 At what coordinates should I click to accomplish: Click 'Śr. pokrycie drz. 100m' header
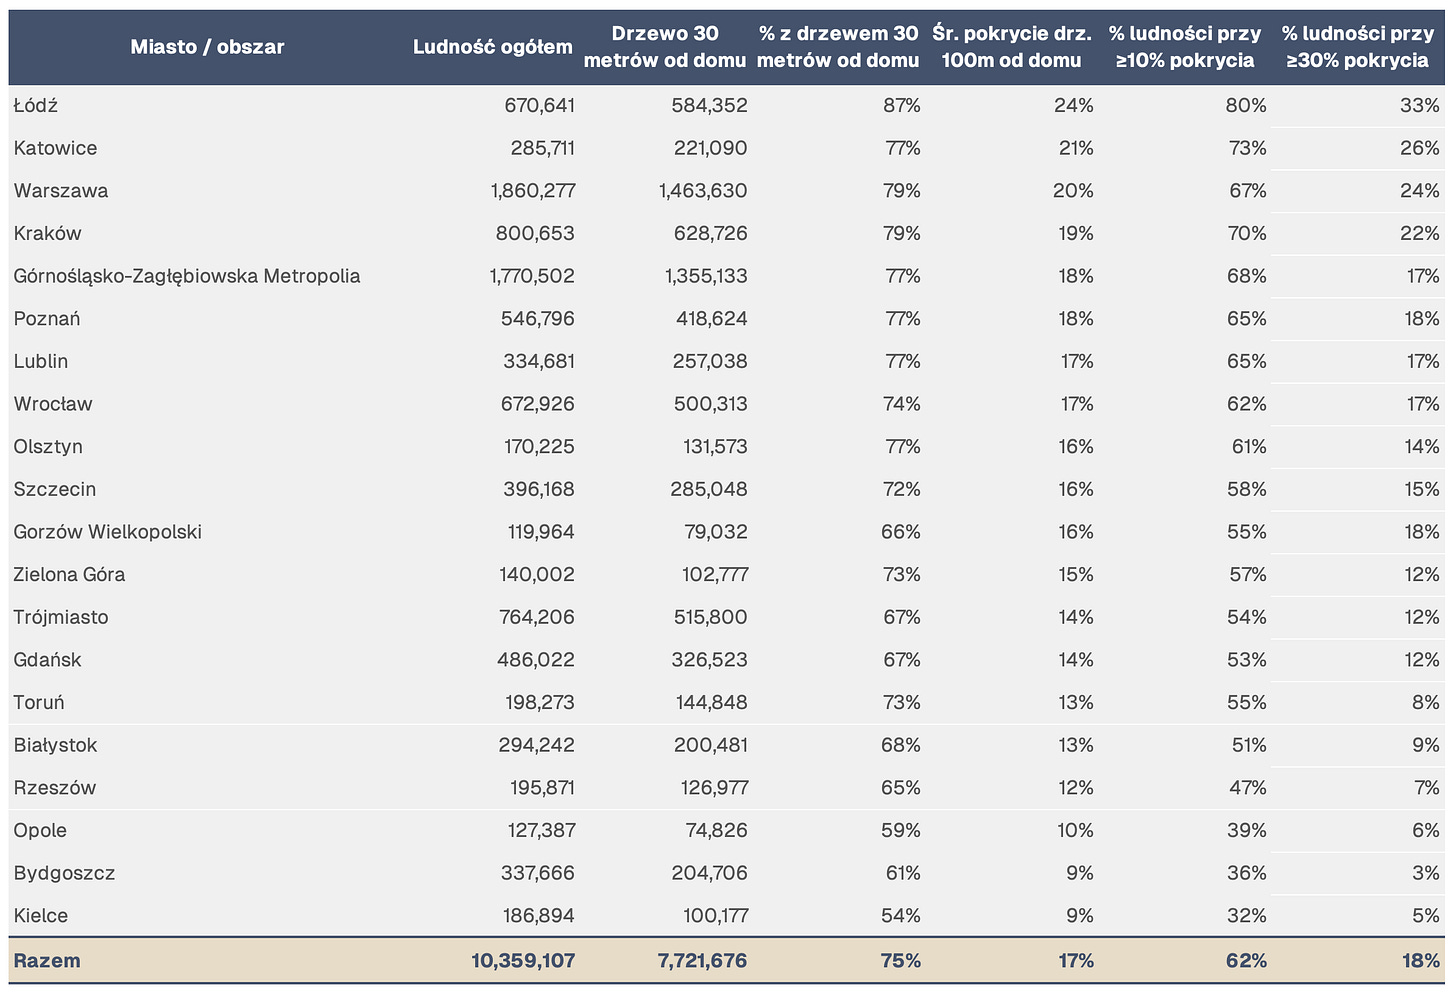[x=1012, y=47]
